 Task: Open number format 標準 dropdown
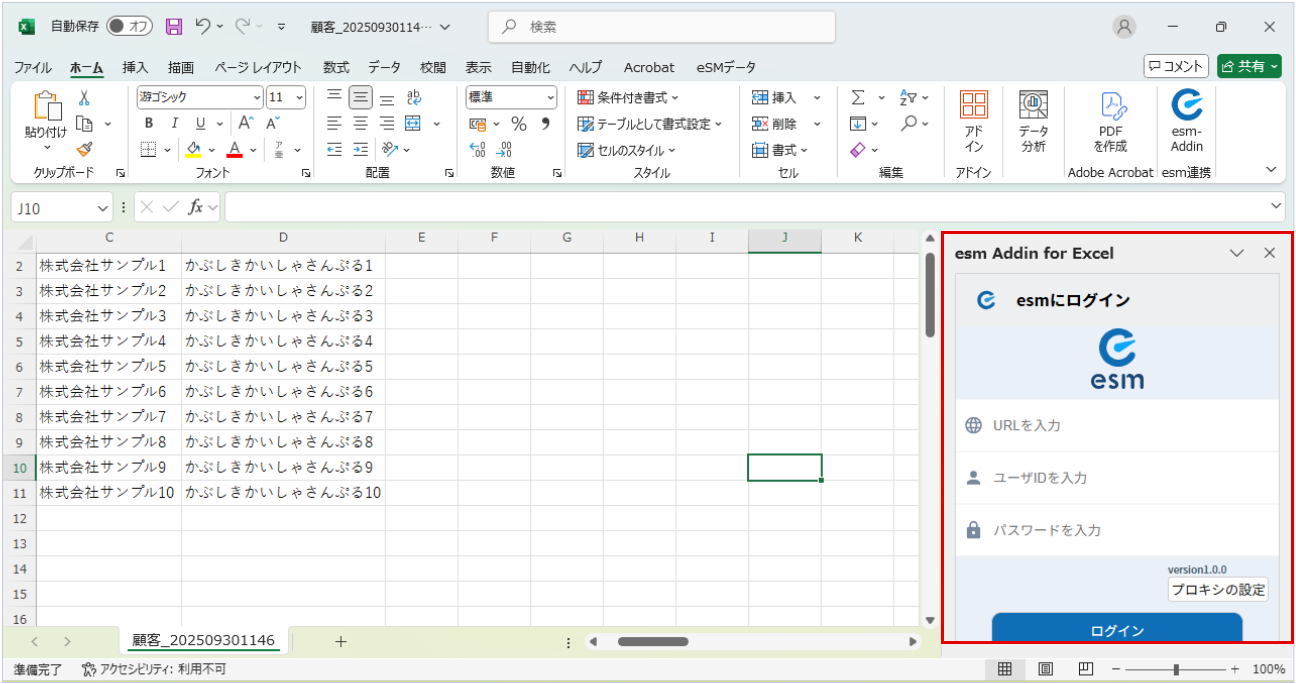tap(550, 98)
